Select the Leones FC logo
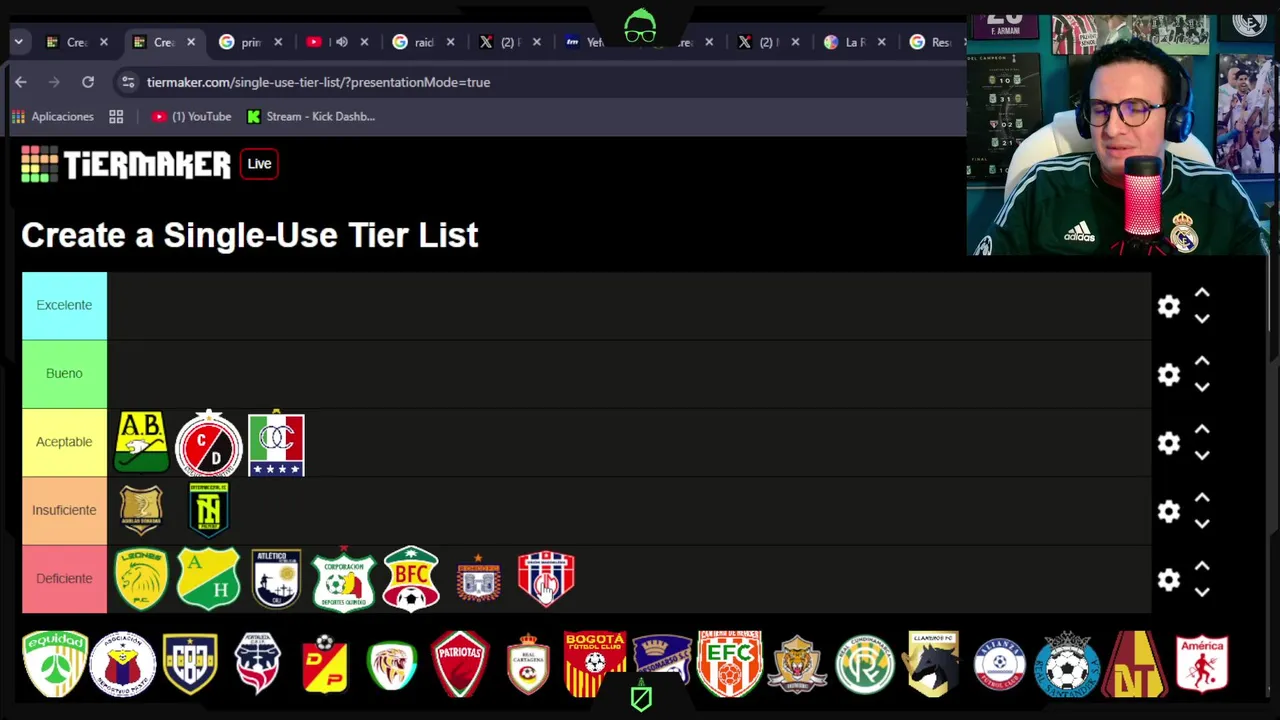1280x720 pixels. click(141, 578)
